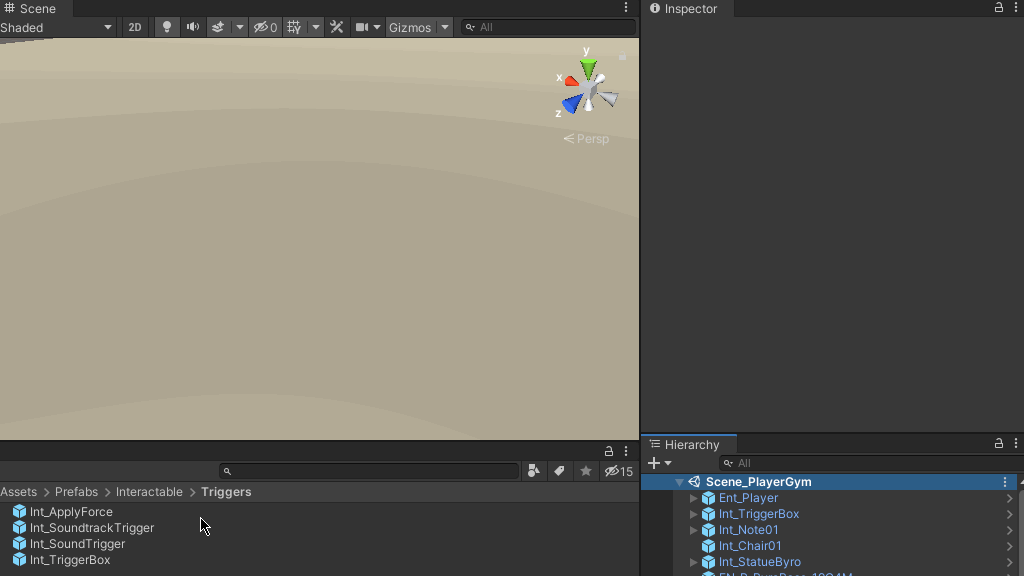Screen dimensions: 1024x576
Task: Select the Hierarchy tab
Action: tap(690, 445)
